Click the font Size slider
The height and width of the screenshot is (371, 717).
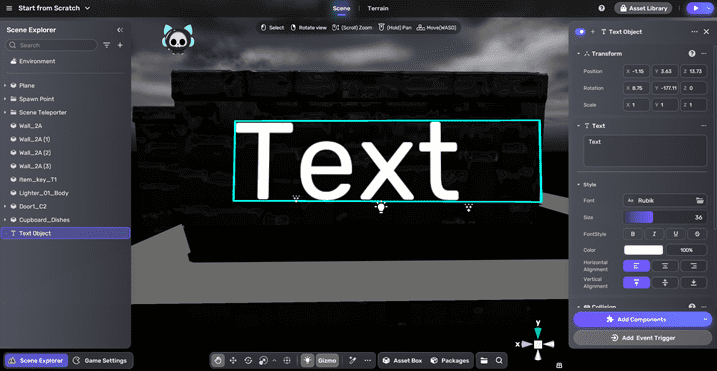(665, 217)
